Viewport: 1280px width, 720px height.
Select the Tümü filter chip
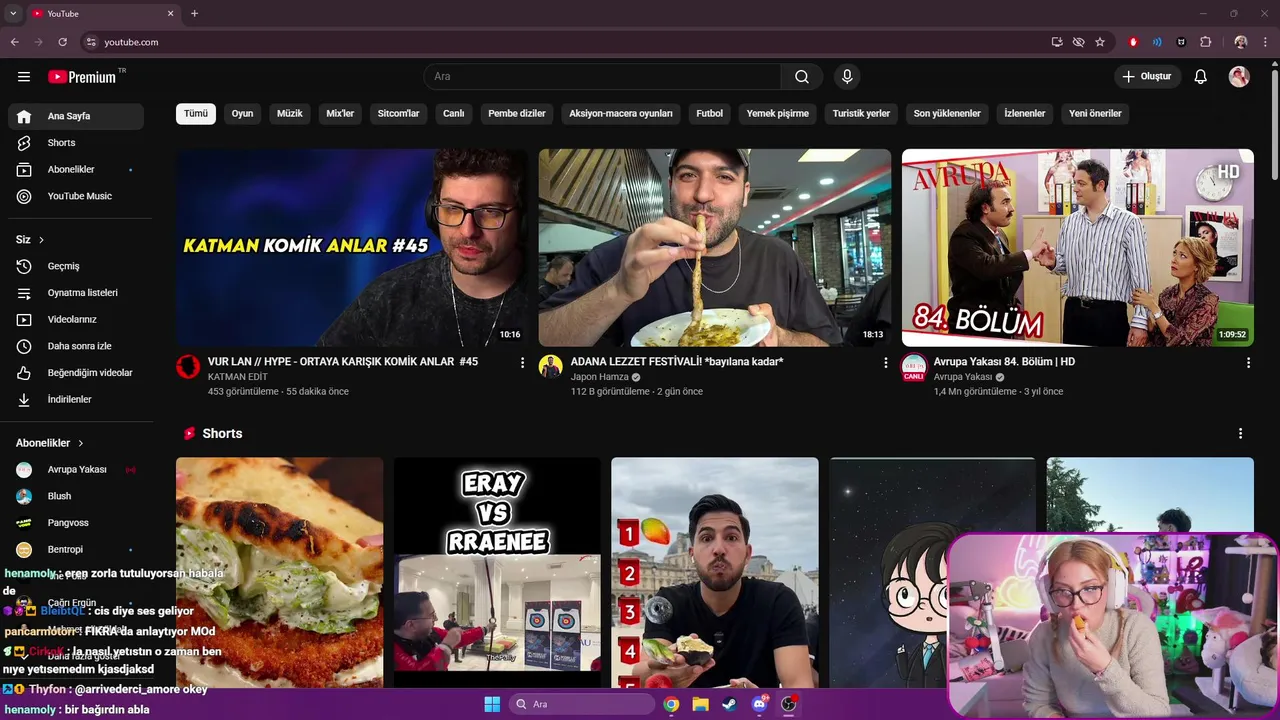tap(196, 114)
